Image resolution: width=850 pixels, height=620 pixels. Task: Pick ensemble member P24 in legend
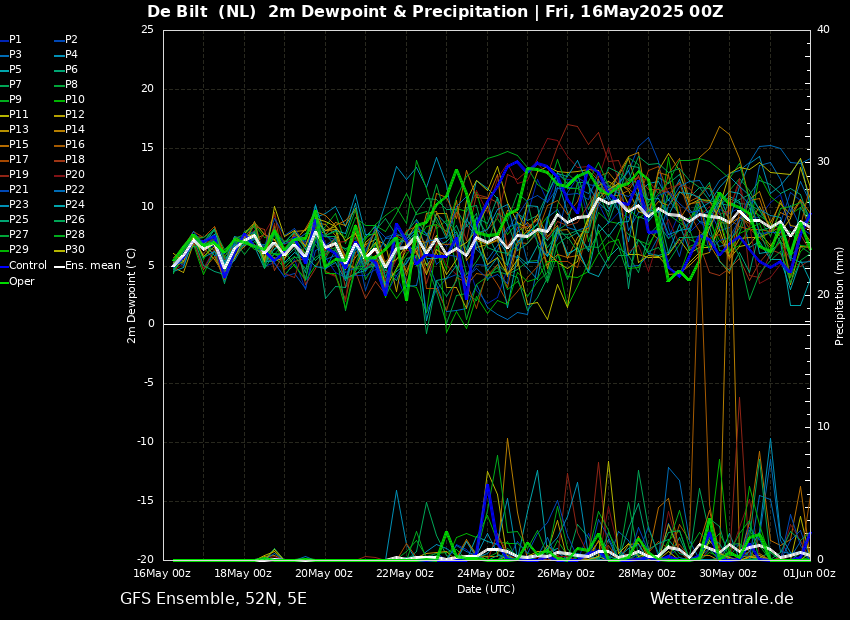tap(69, 204)
